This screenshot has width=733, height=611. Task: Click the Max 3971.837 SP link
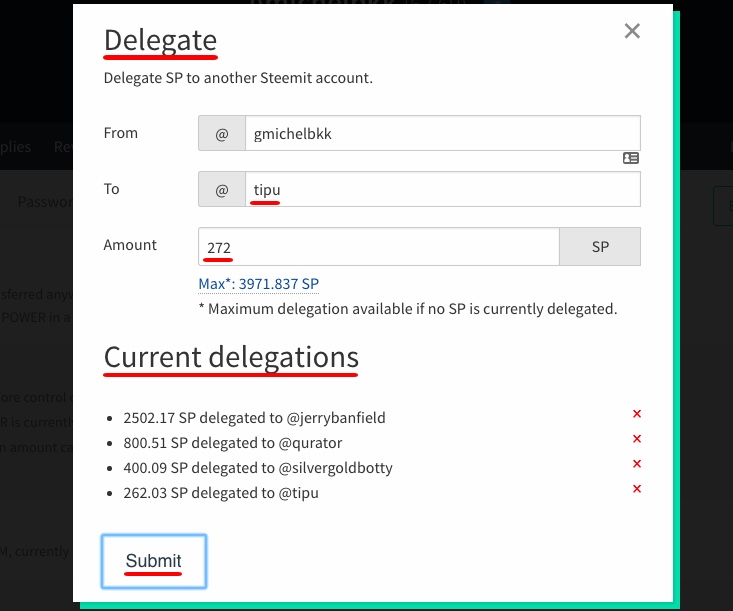259,284
